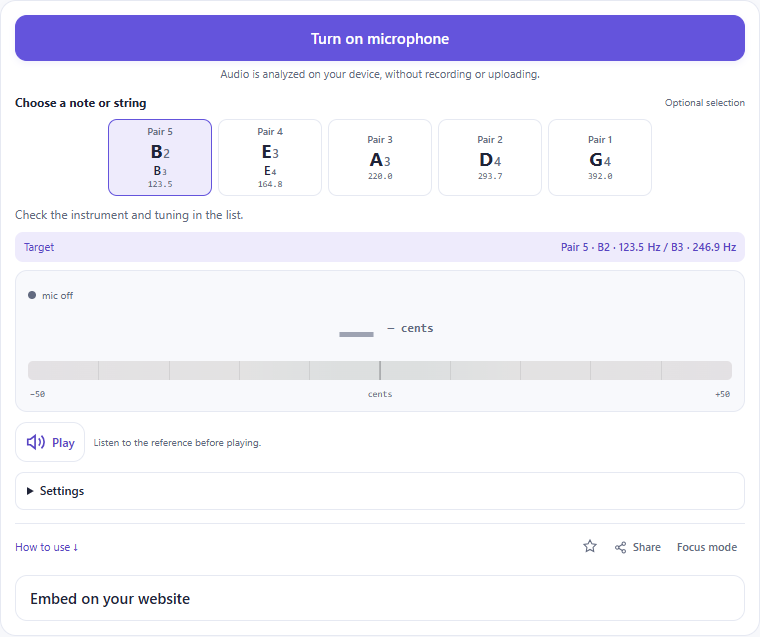Click the favorite star icon
760x637 pixels.
(x=590, y=546)
